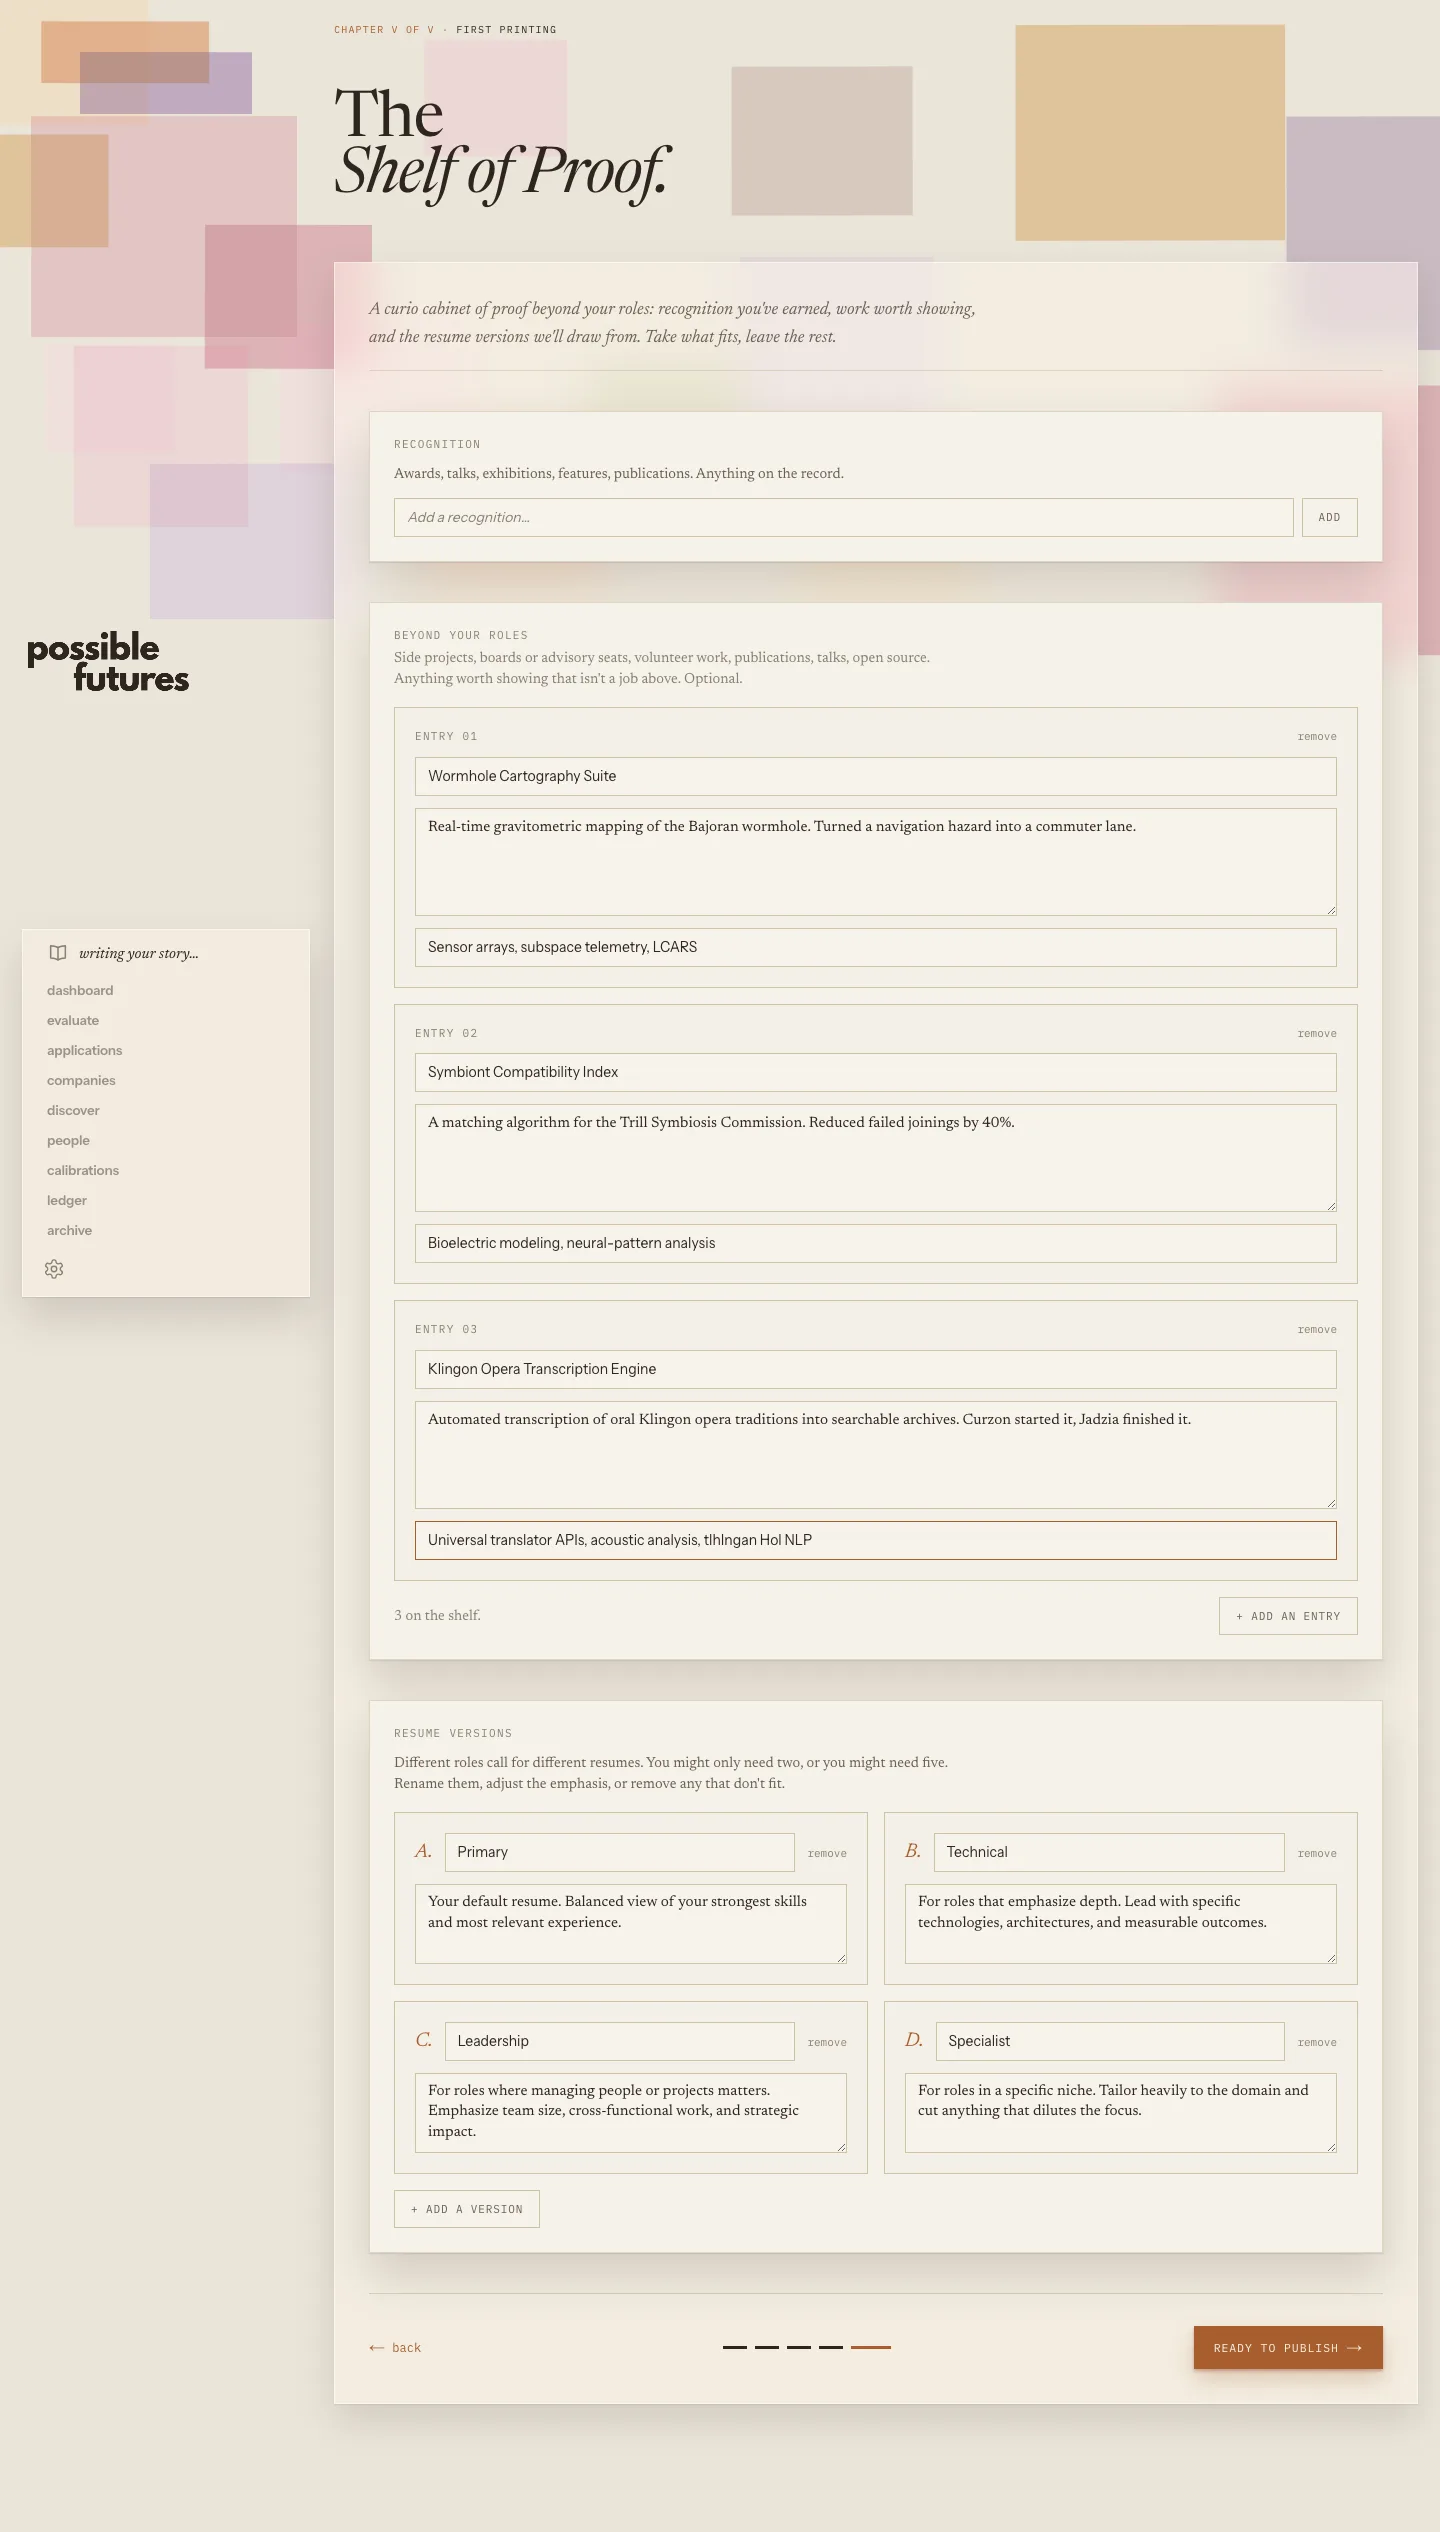The image size is (1440, 2532).
Task: Rename Technical resume version
Action: point(1109,1852)
